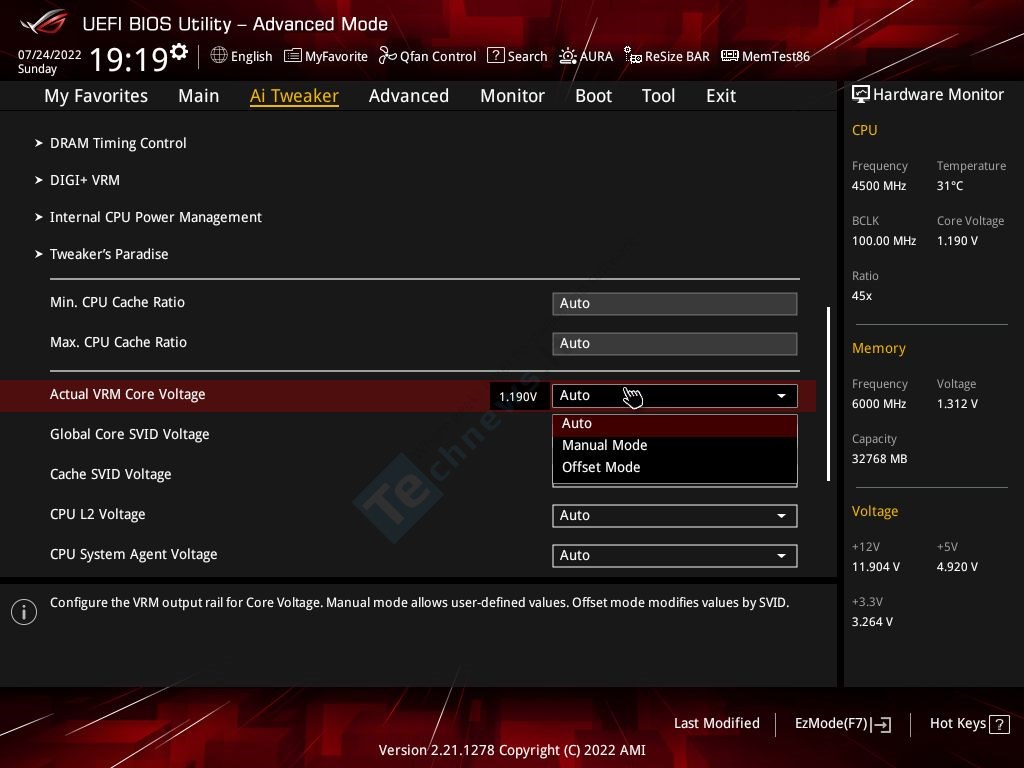Open the Exit tab
The height and width of the screenshot is (768, 1024).
[x=721, y=96]
